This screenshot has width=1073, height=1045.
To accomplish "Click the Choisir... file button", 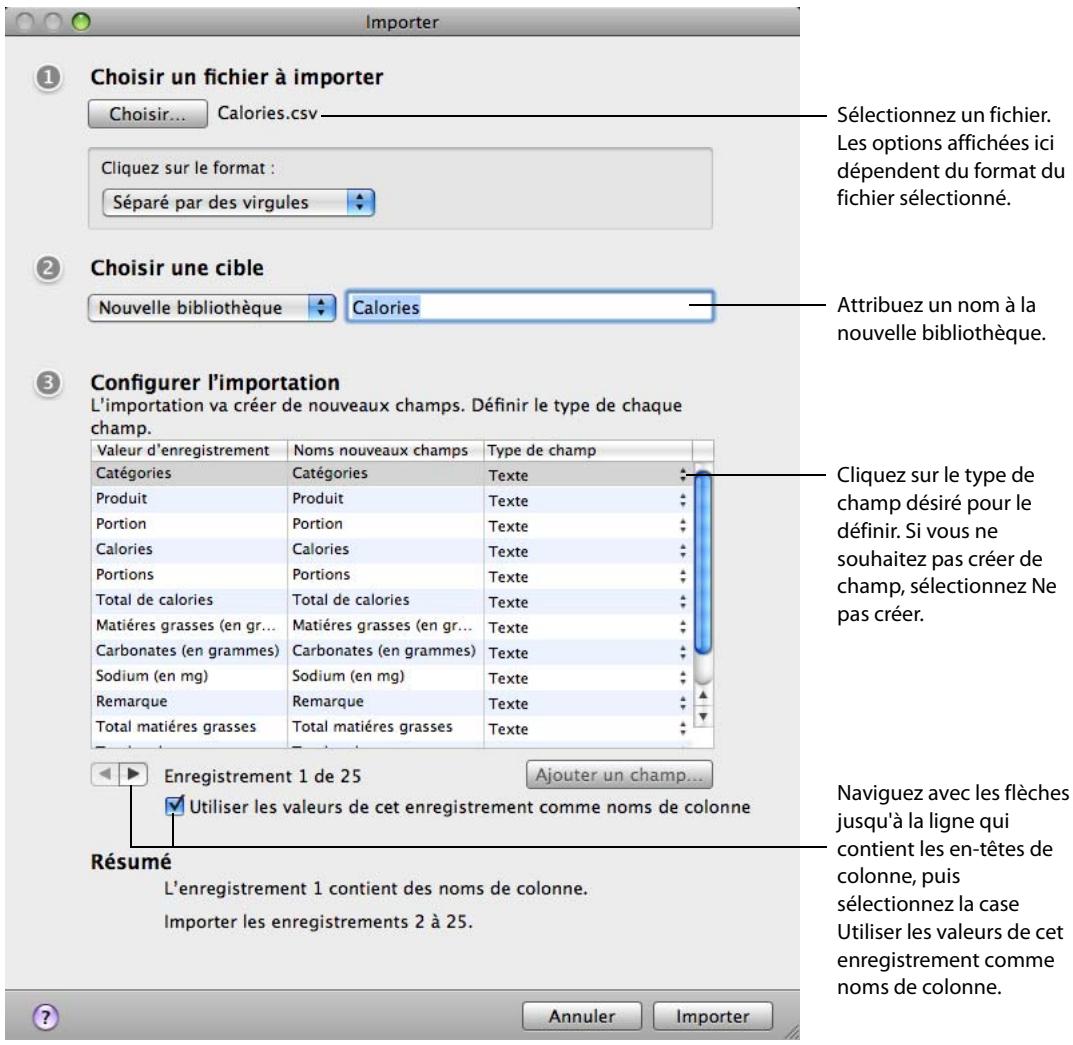I will click(x=148, y=114).
